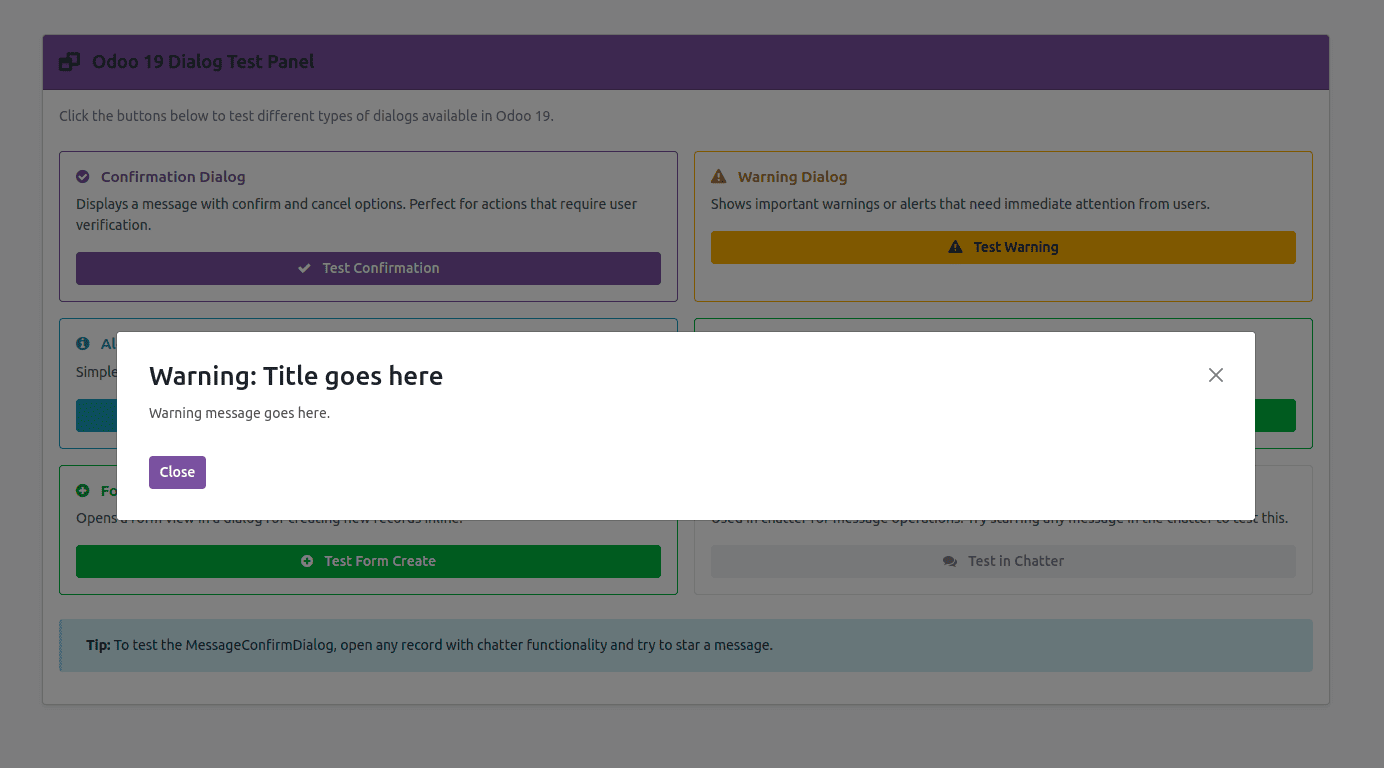Click the Tip banner about MessageConfirmDialog
The width and height of the screenshot is (1384, 768).
point(686,645)
